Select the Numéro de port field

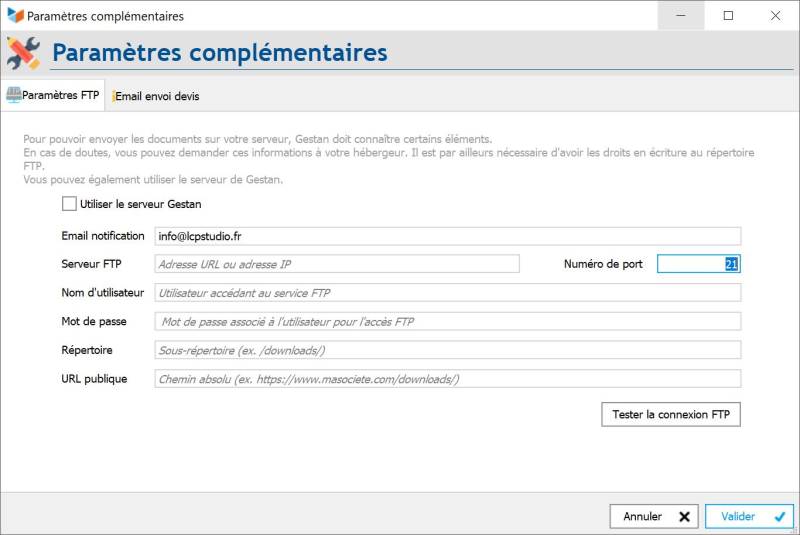tap(698, 264)
